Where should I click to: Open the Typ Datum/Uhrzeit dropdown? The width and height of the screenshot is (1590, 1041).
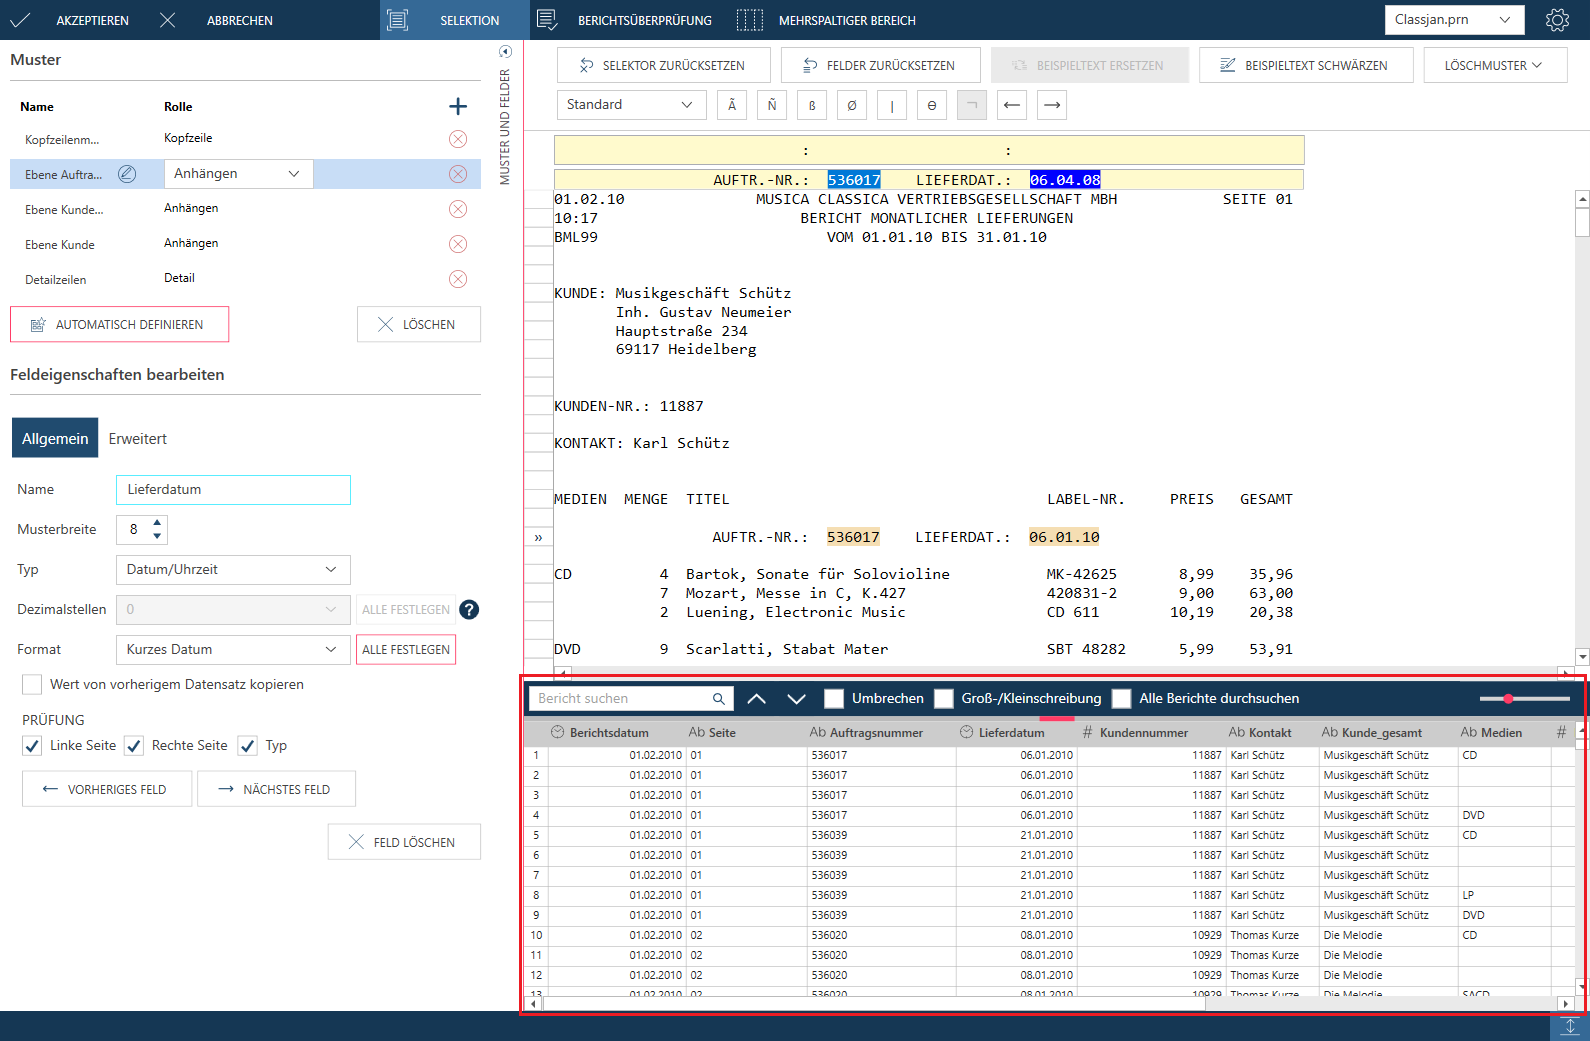point(233,570)
